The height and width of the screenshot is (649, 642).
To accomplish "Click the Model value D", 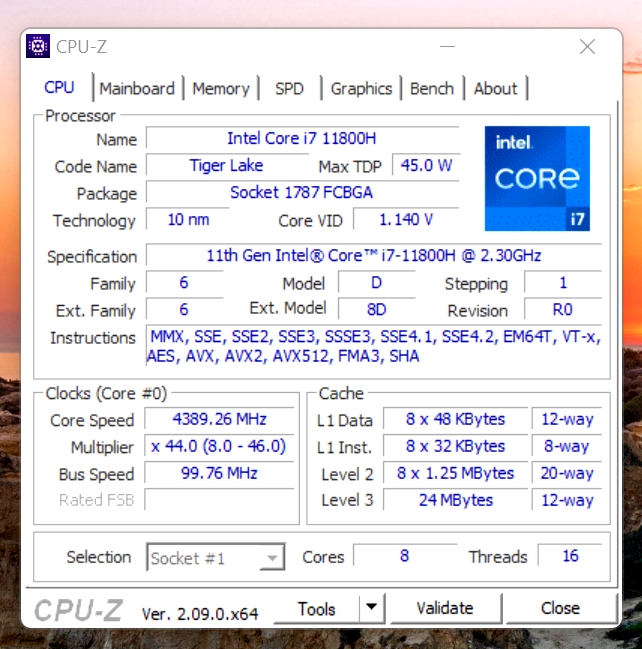I will pos(376,283).
